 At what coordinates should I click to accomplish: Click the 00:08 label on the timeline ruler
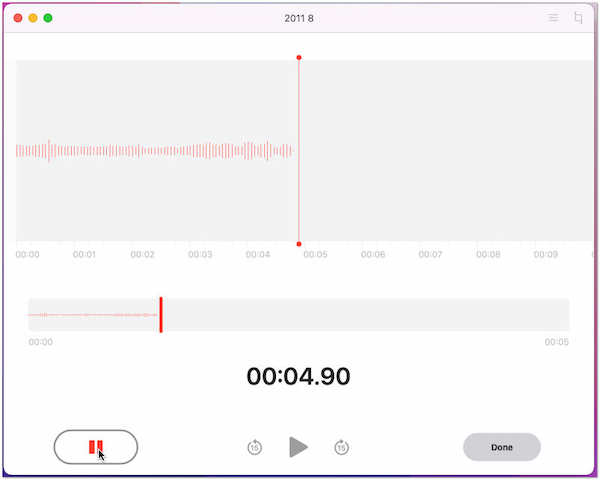tap(488, 255)
